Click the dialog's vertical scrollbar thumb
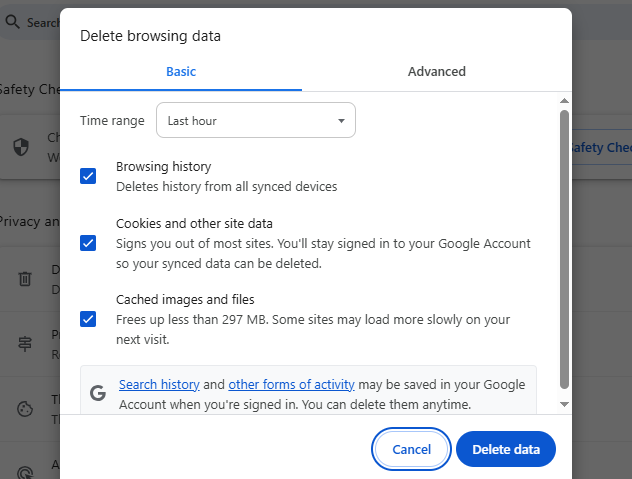632x479 pixels. (564, 250)
